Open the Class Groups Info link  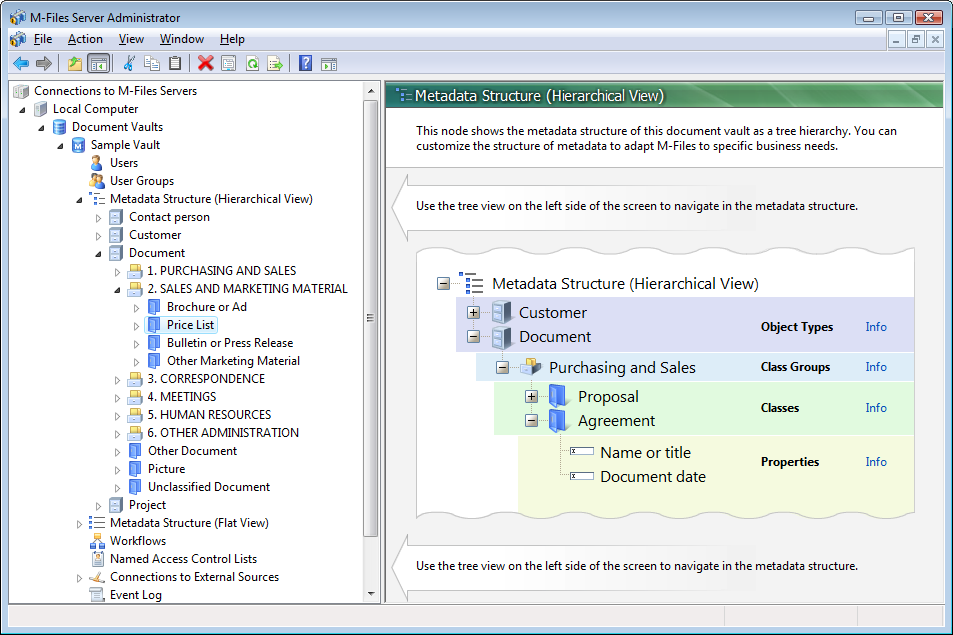(876, 366)
